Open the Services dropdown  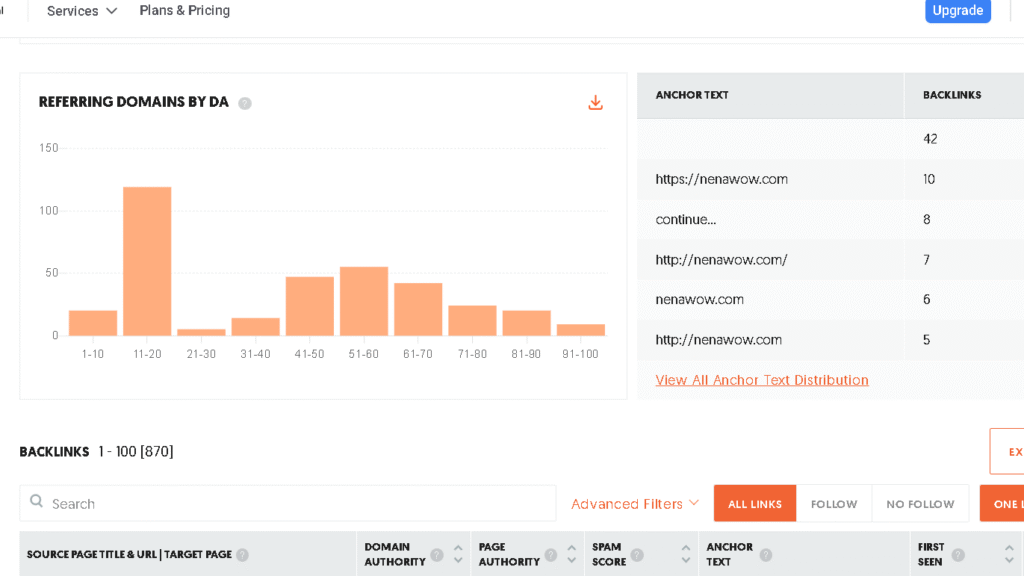tap(80, 11)
